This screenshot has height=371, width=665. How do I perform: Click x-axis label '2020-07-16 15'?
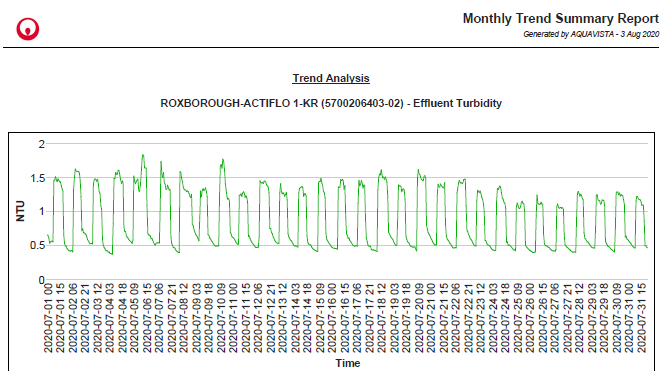point(345,318)
